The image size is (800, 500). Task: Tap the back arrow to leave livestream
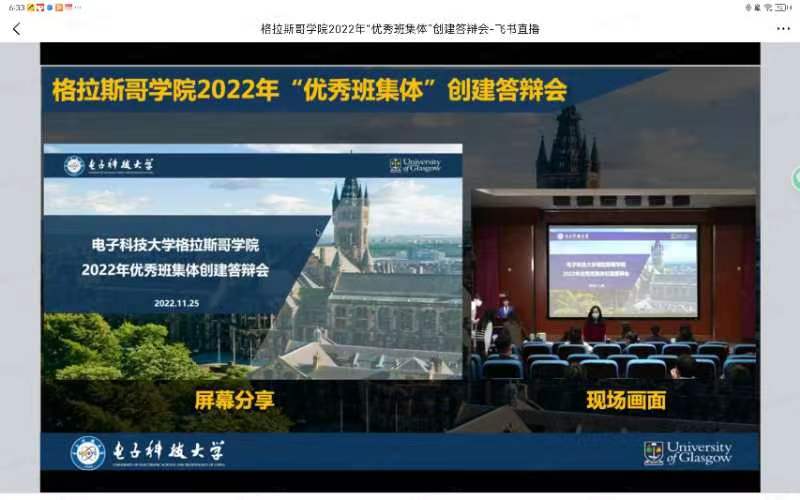pos(16,29)
